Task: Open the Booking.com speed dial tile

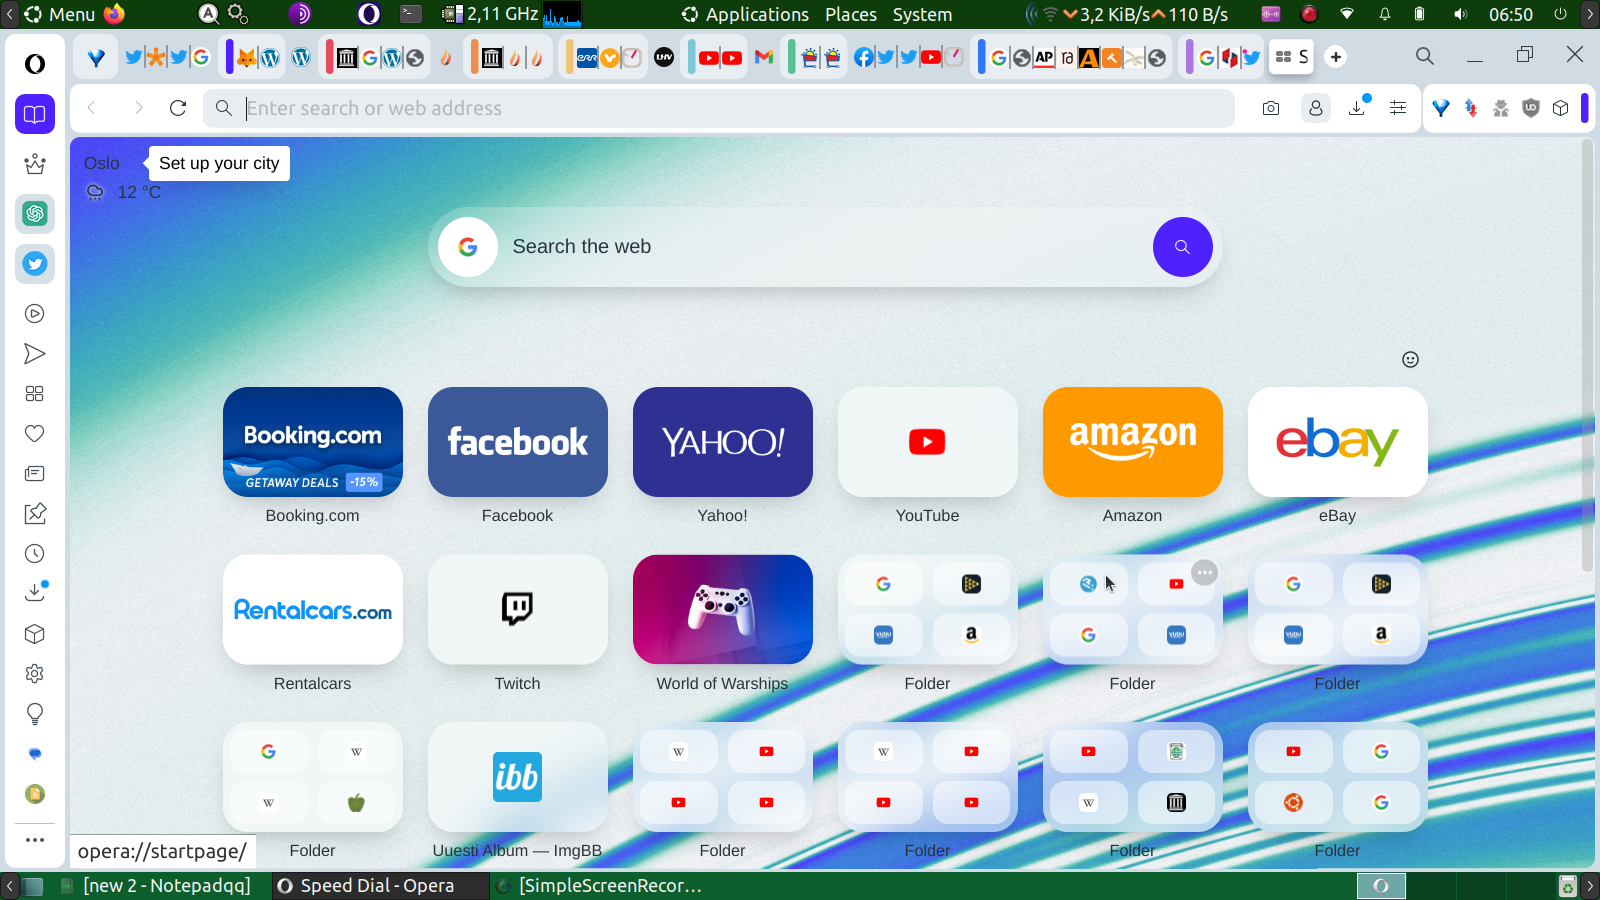Action: (x=313, y=442)
